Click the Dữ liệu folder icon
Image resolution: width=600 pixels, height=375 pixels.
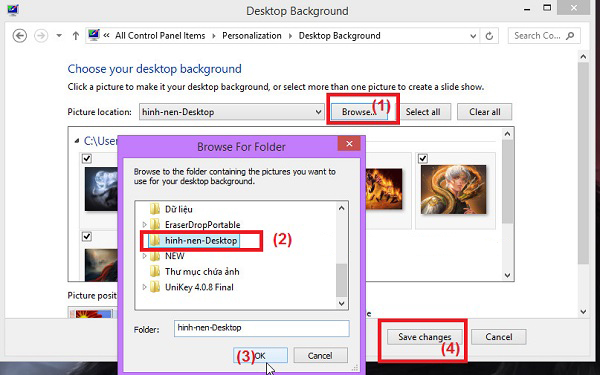coord(155,209)
